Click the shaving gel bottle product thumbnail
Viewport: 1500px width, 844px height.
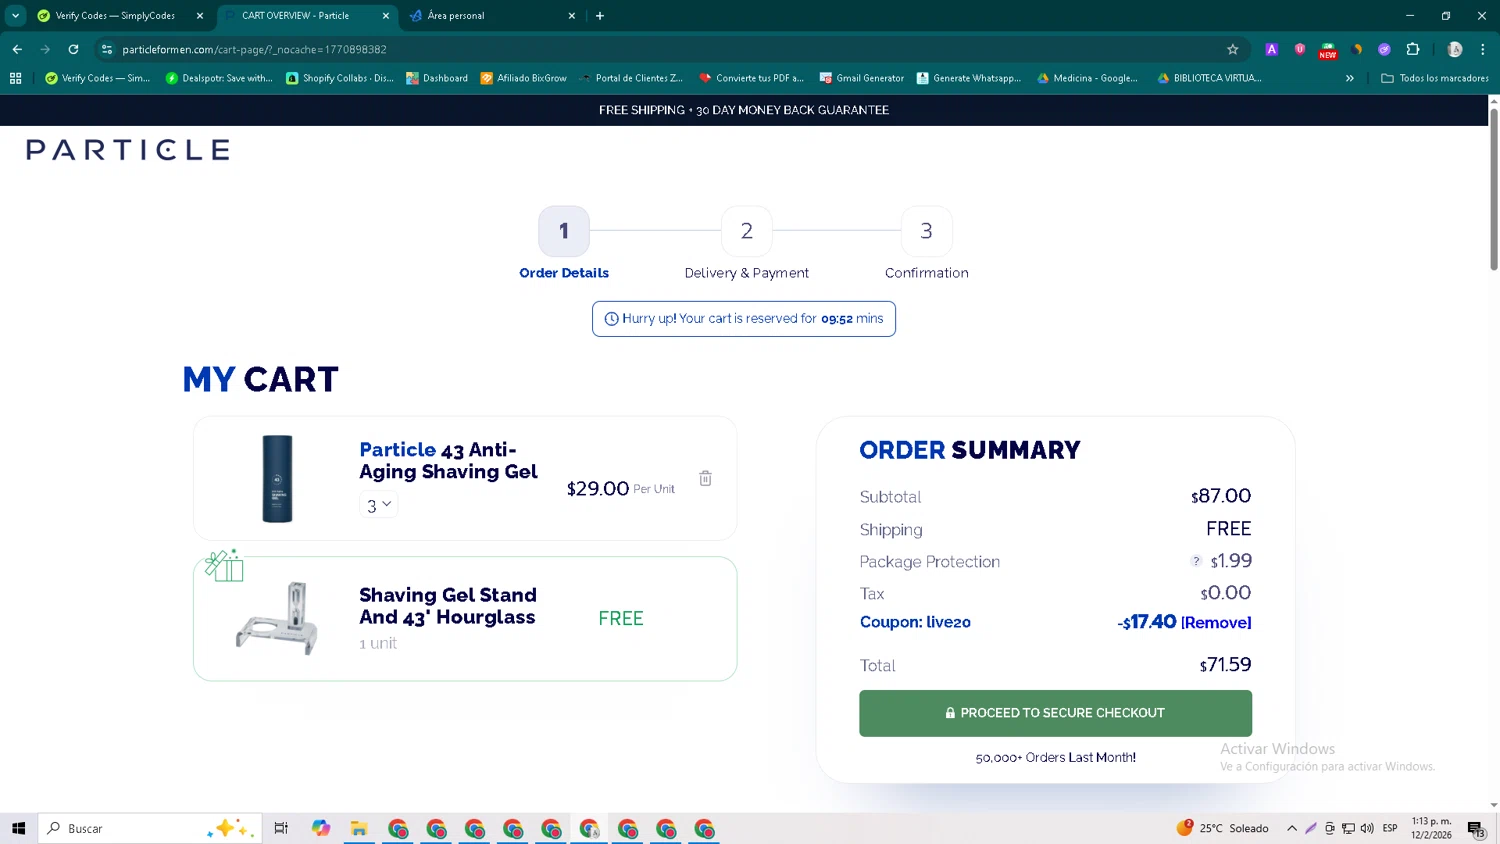[277, 478]
